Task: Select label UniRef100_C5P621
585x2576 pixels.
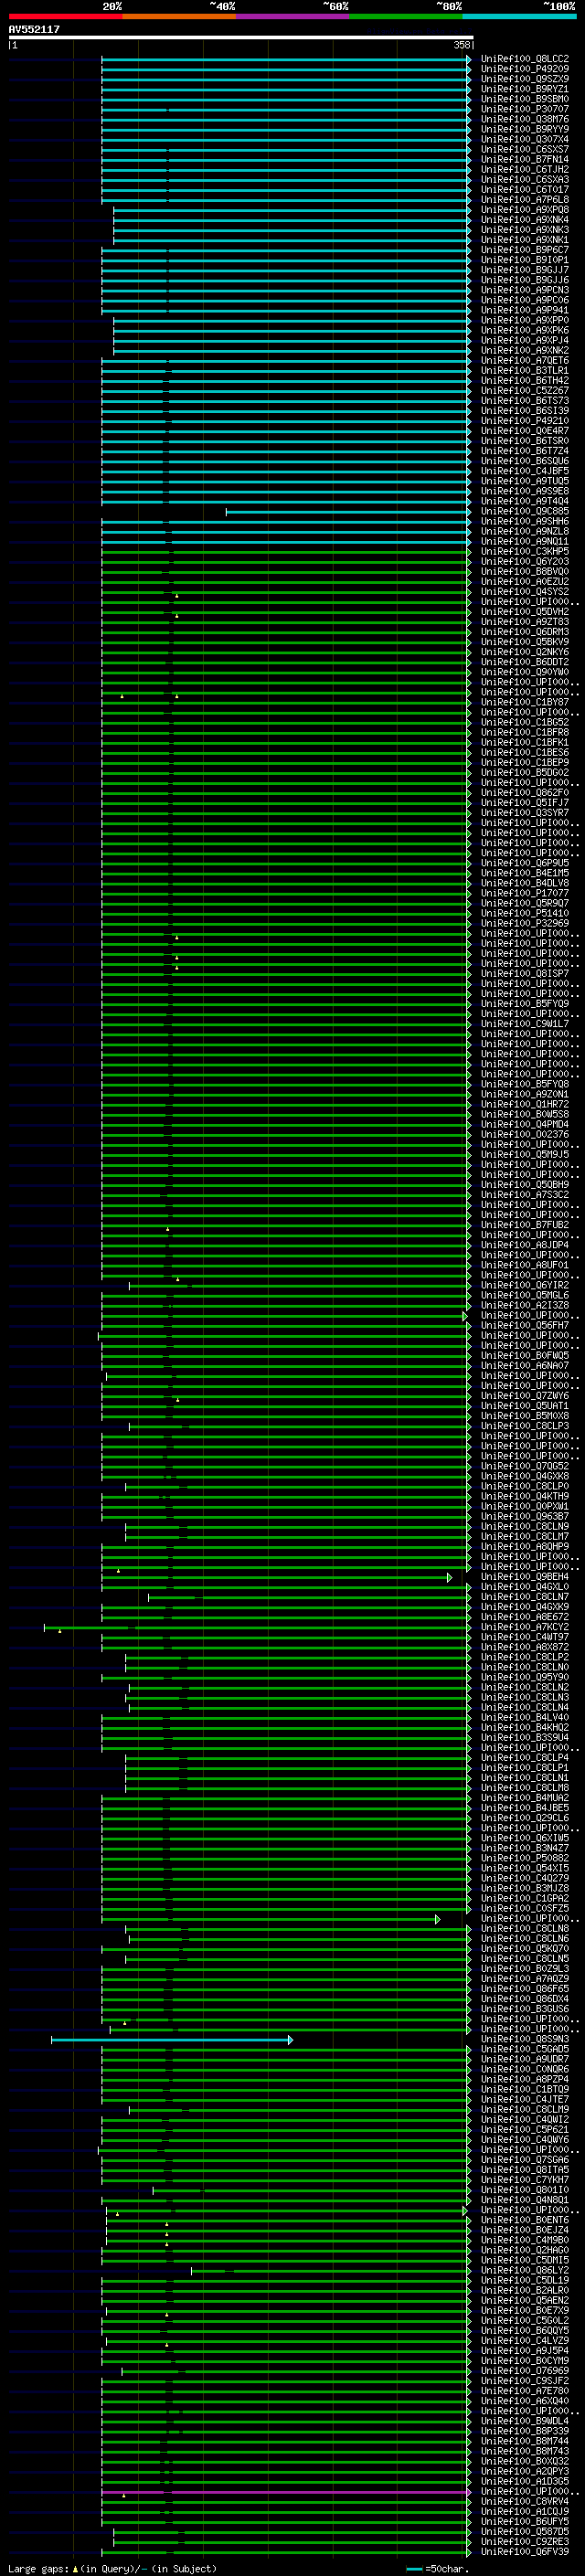Action: pyautogui.click(x=525, y=2130)
